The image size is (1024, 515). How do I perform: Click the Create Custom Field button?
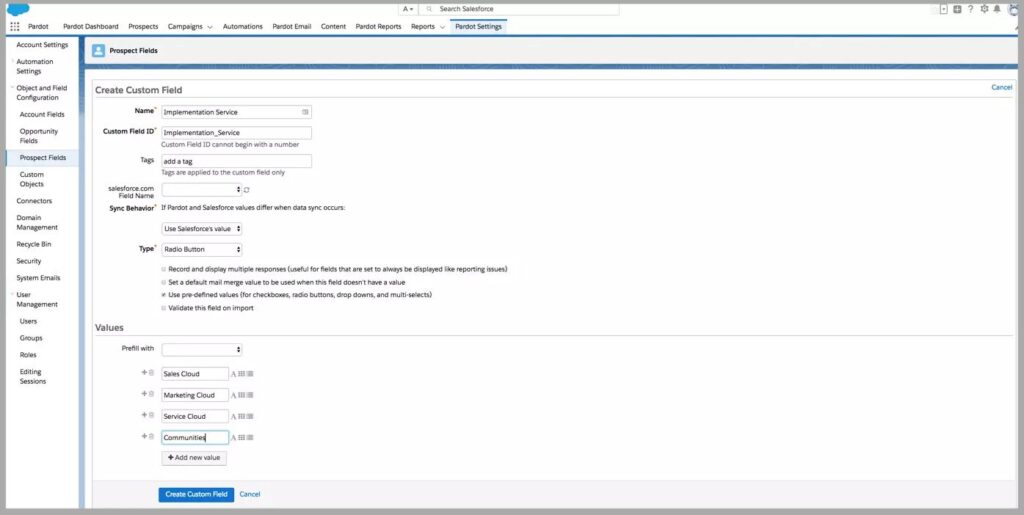[x=196, y=494]
